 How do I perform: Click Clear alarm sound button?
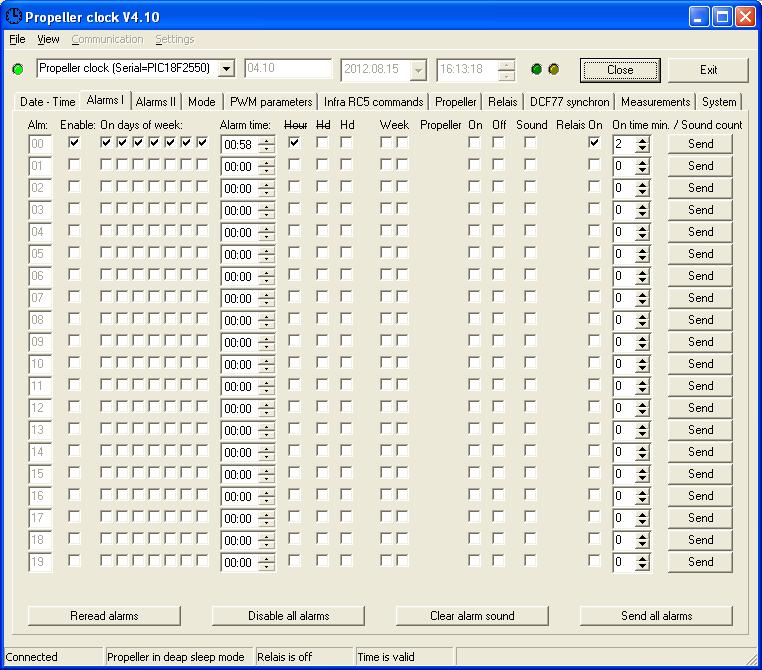[472, 616]
